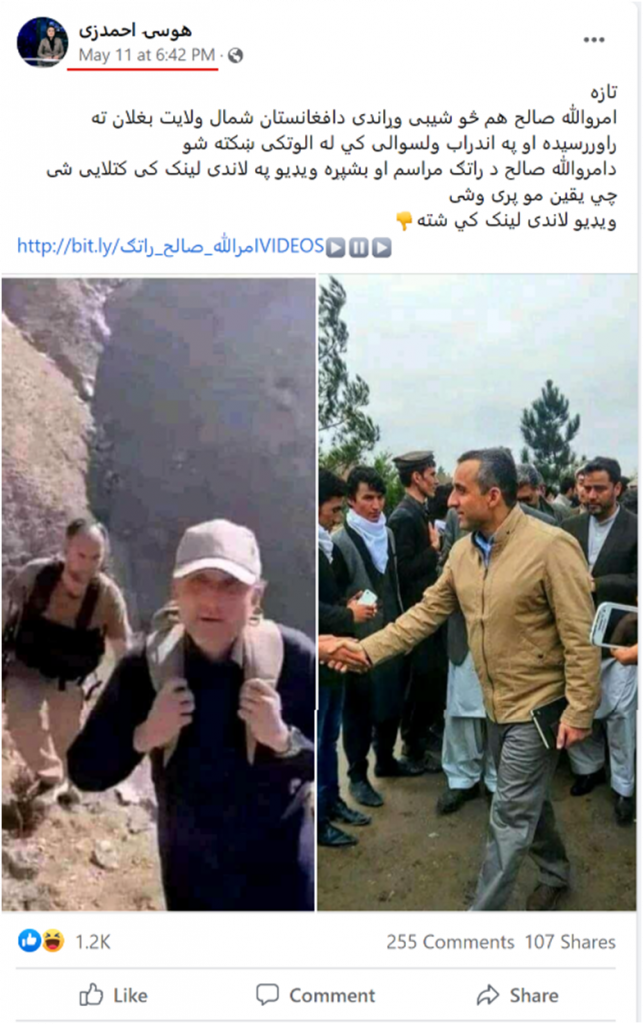View the 1.2K reactions list
The image size is (643, 1024).
coord(93,942)
